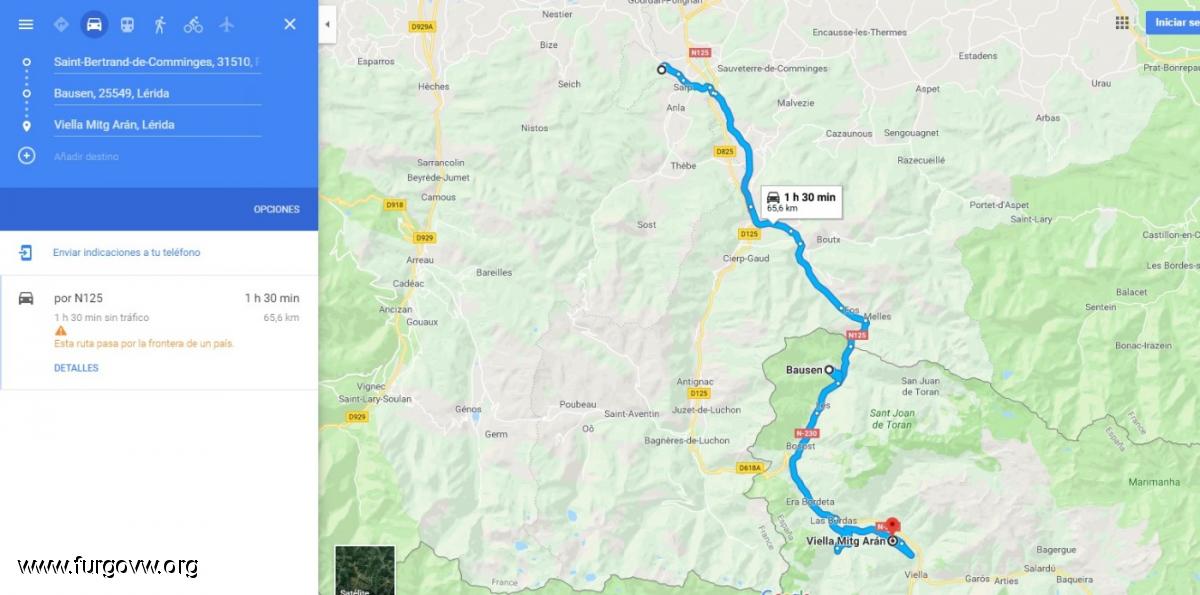Toggle satellite view thumbnail

[364, 570]
